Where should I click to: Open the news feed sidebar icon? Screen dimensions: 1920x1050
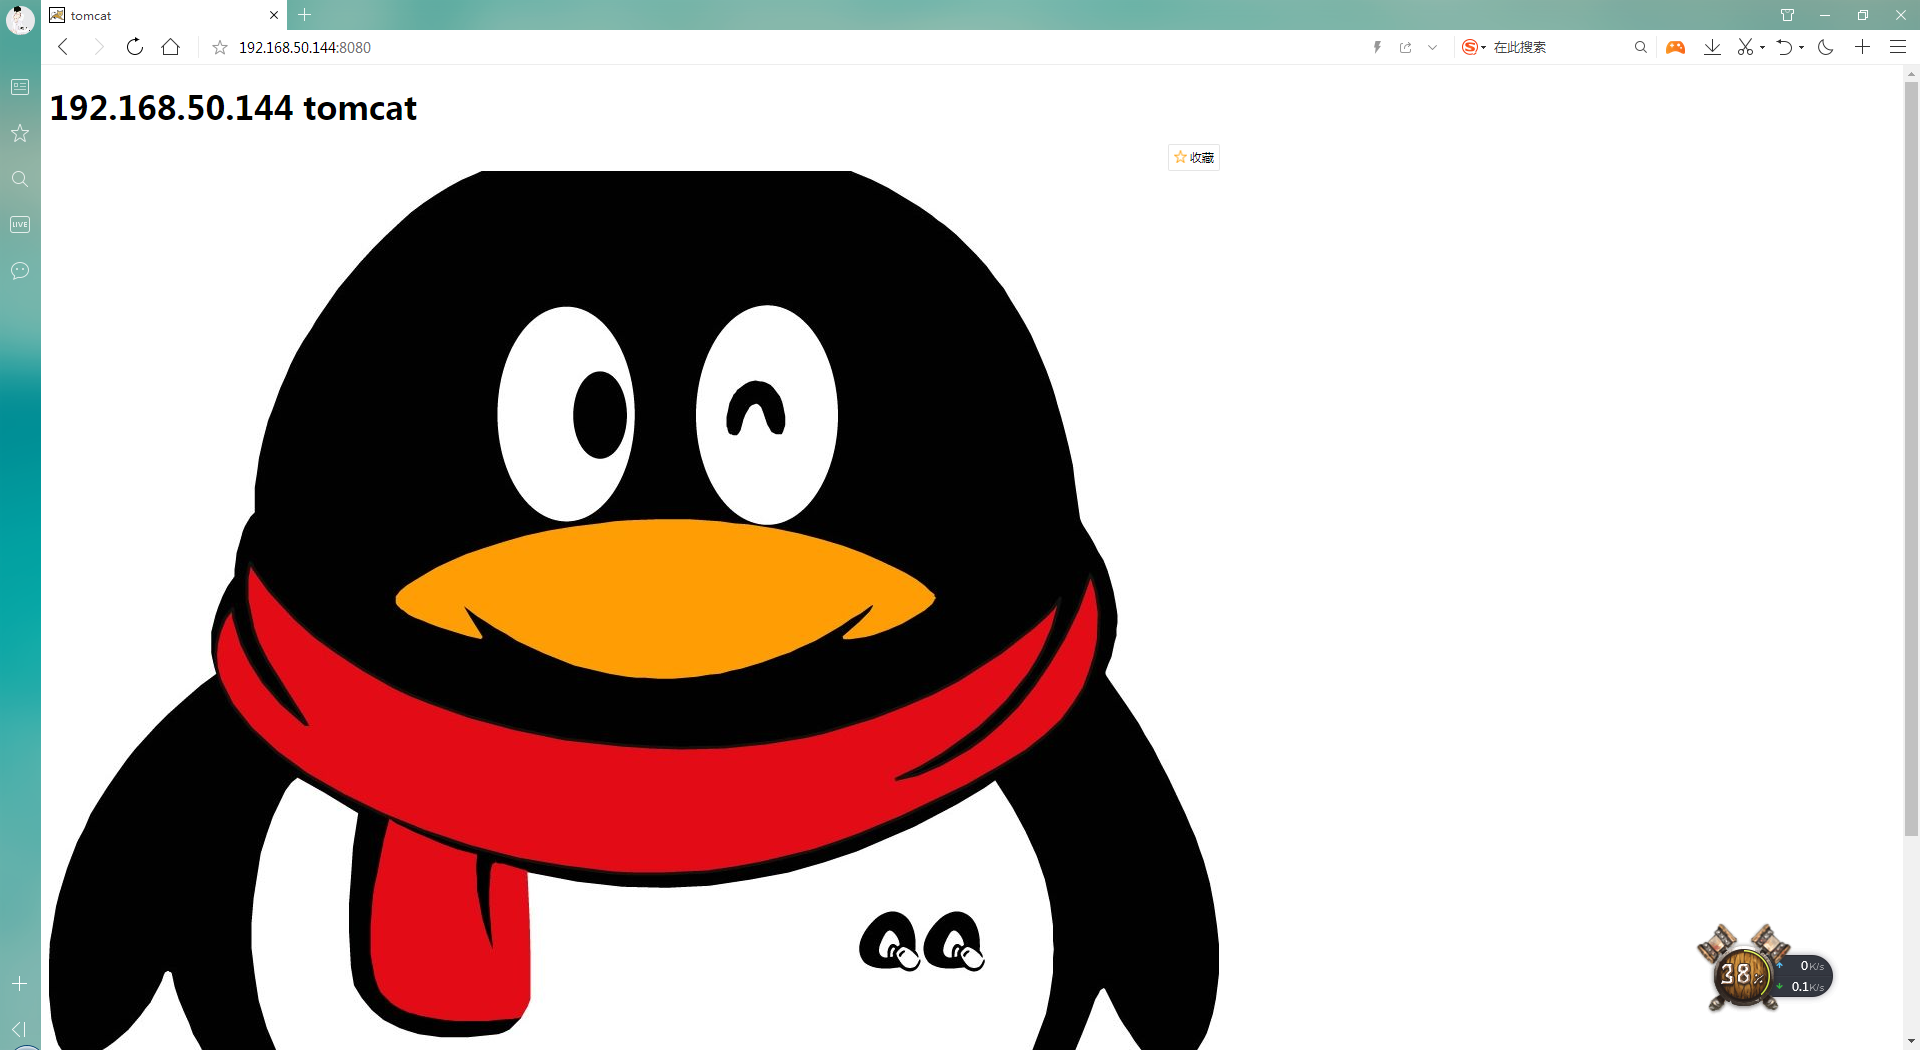(x=20, y=87)
